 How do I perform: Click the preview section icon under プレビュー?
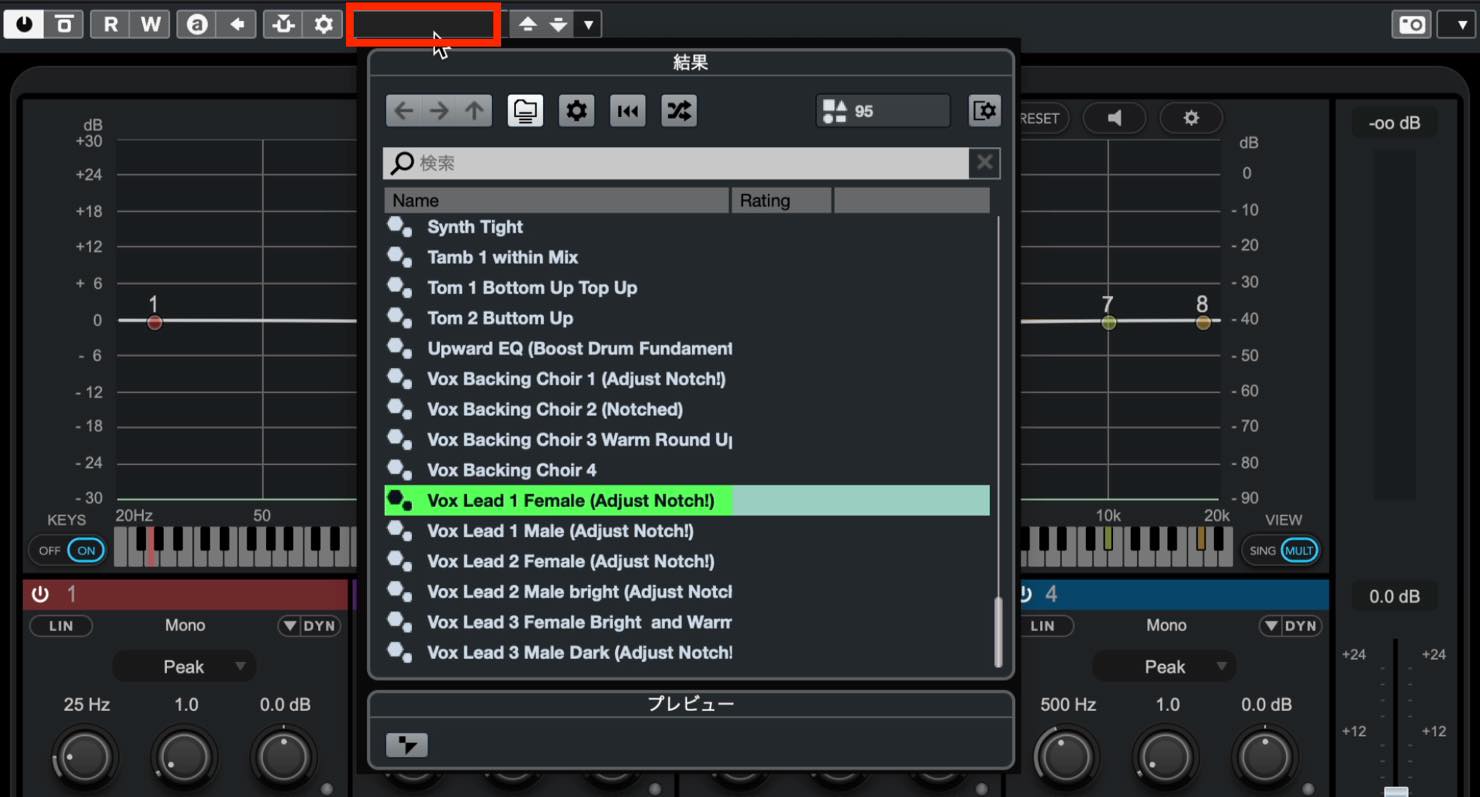tap(407, 745)
